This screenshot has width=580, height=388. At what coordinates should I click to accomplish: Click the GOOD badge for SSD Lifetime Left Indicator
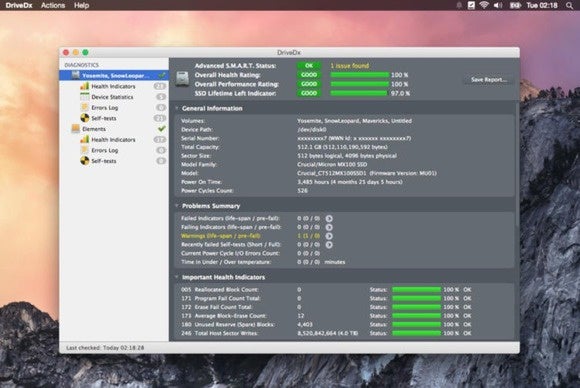pos(309,93)
